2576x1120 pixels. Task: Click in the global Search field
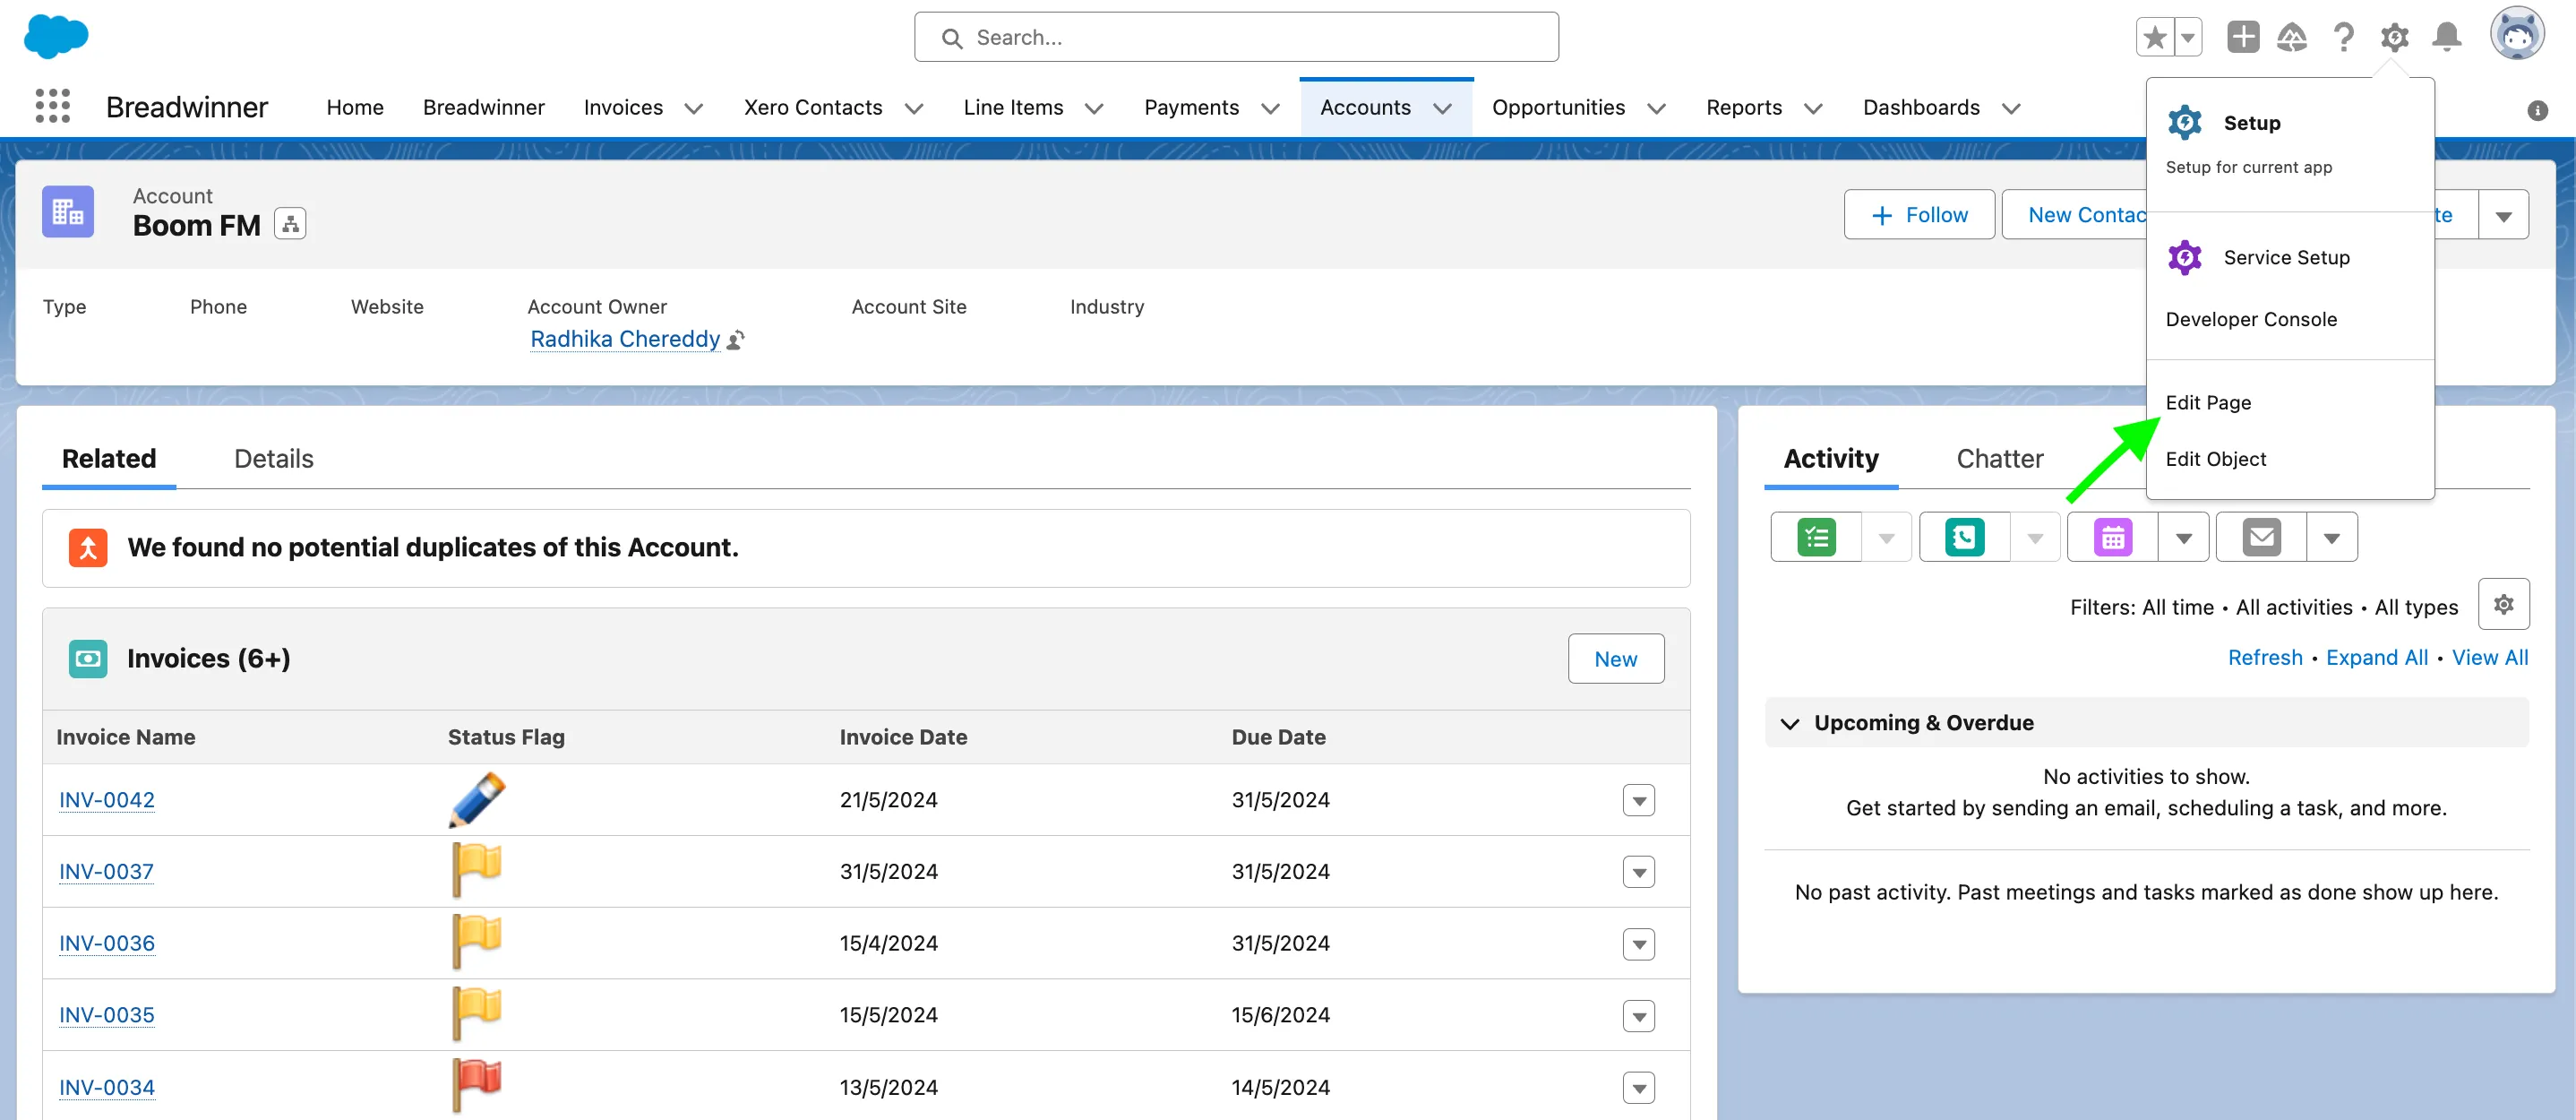1236,37
